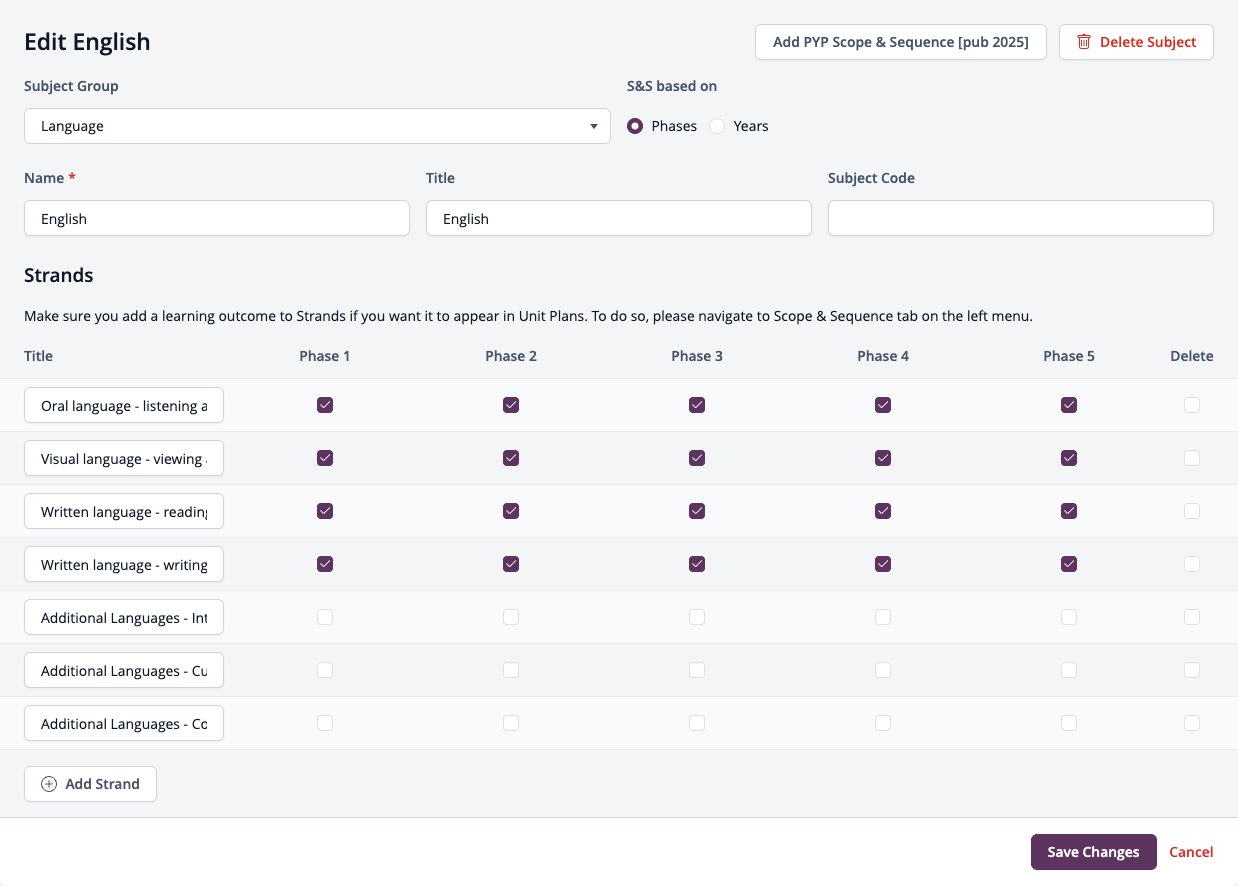Click the plus circle icon on Add Strand

point(49,784)
